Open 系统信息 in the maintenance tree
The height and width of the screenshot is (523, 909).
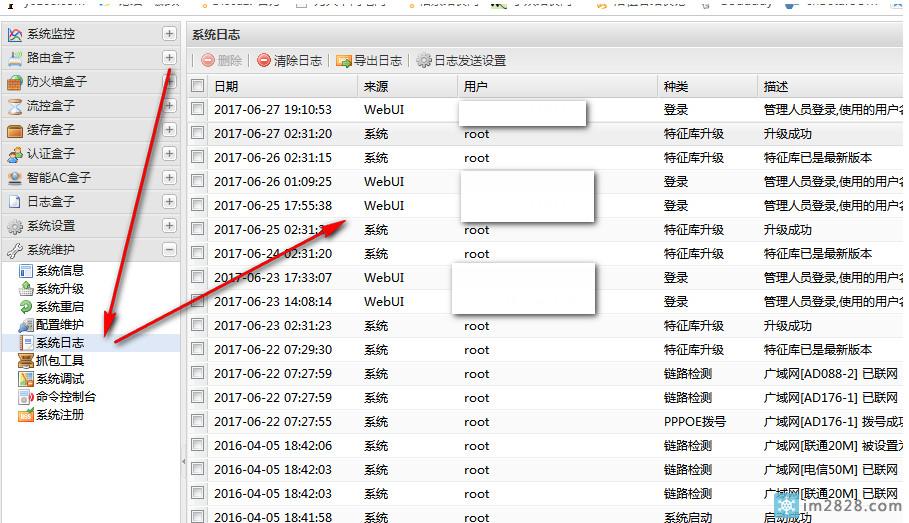pos(59,271)
